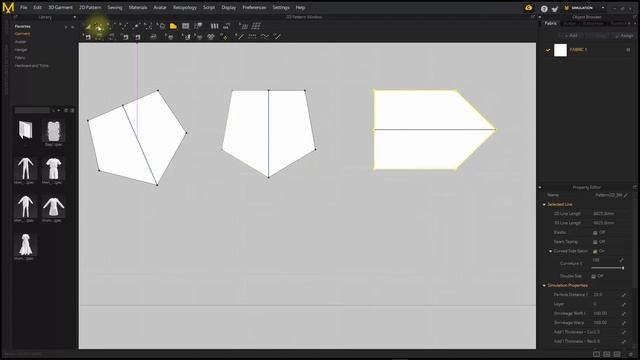Click the wavy line tool icon
Screen dimensions: 640x360
coord(264,37)
